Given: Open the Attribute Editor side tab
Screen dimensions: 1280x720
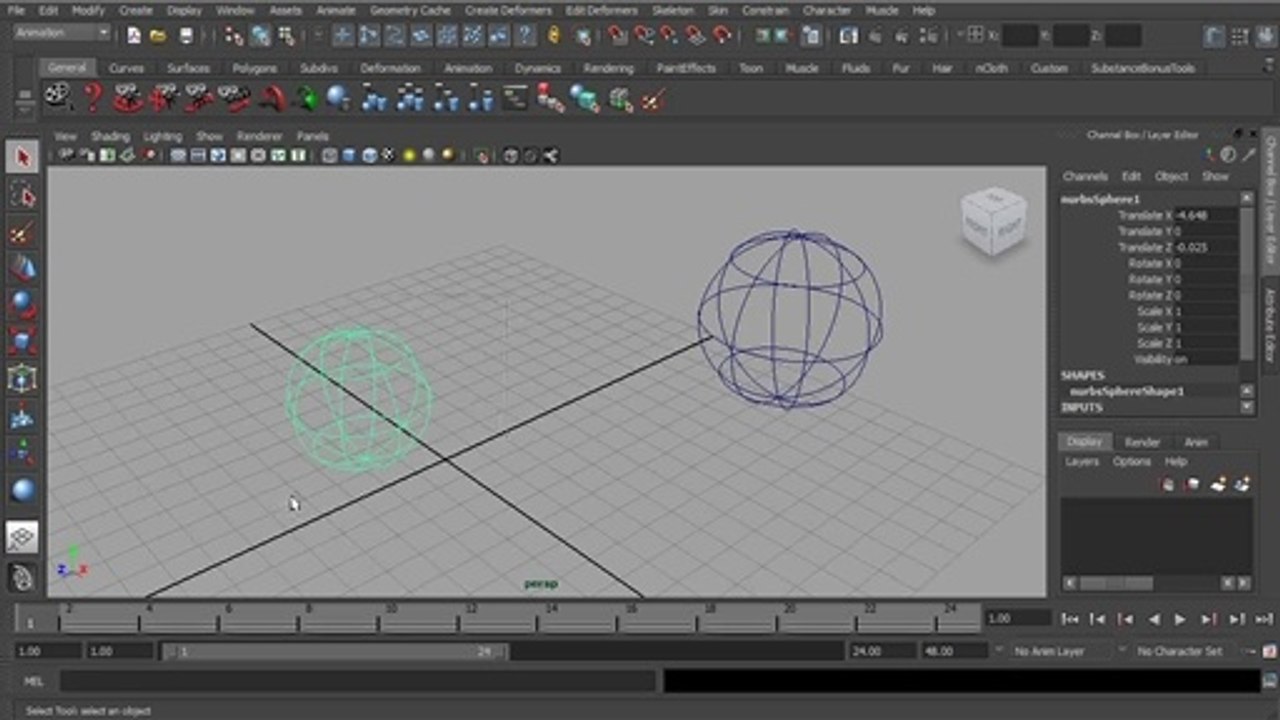Looking at the screenshot, I should coord(1270,326).
